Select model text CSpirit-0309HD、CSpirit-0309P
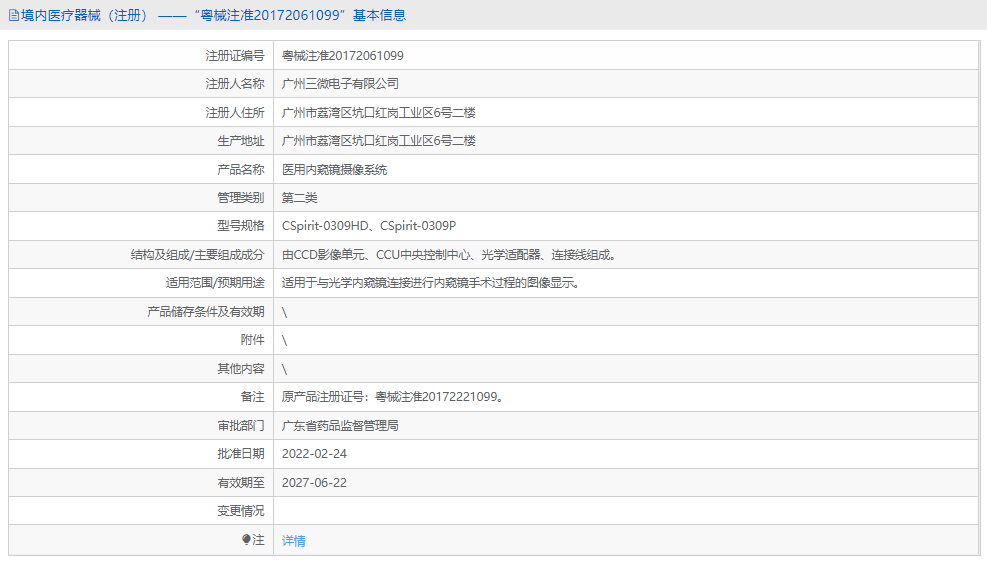This screenshot has height=564, width=987. point(369,226)
